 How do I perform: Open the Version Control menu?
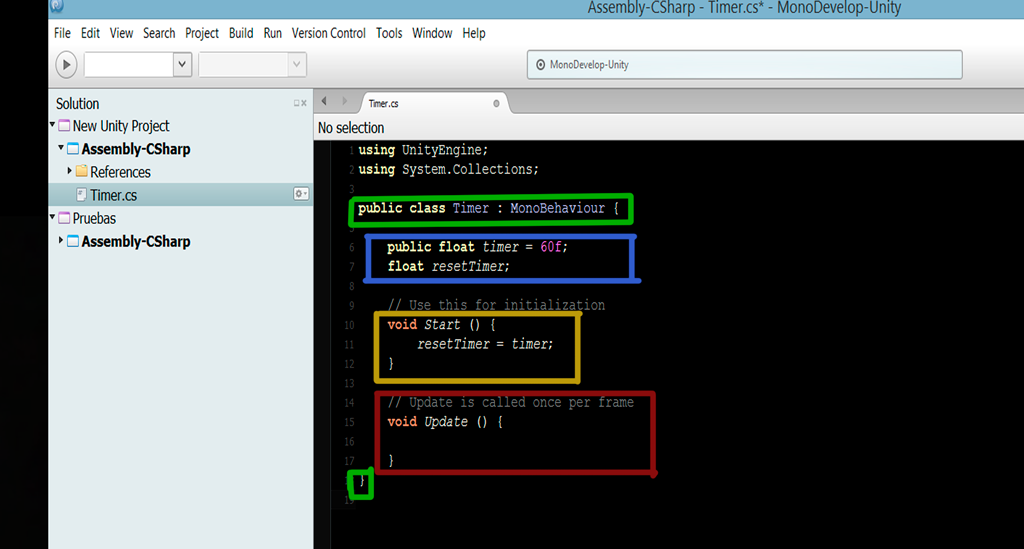coord(328,33)
